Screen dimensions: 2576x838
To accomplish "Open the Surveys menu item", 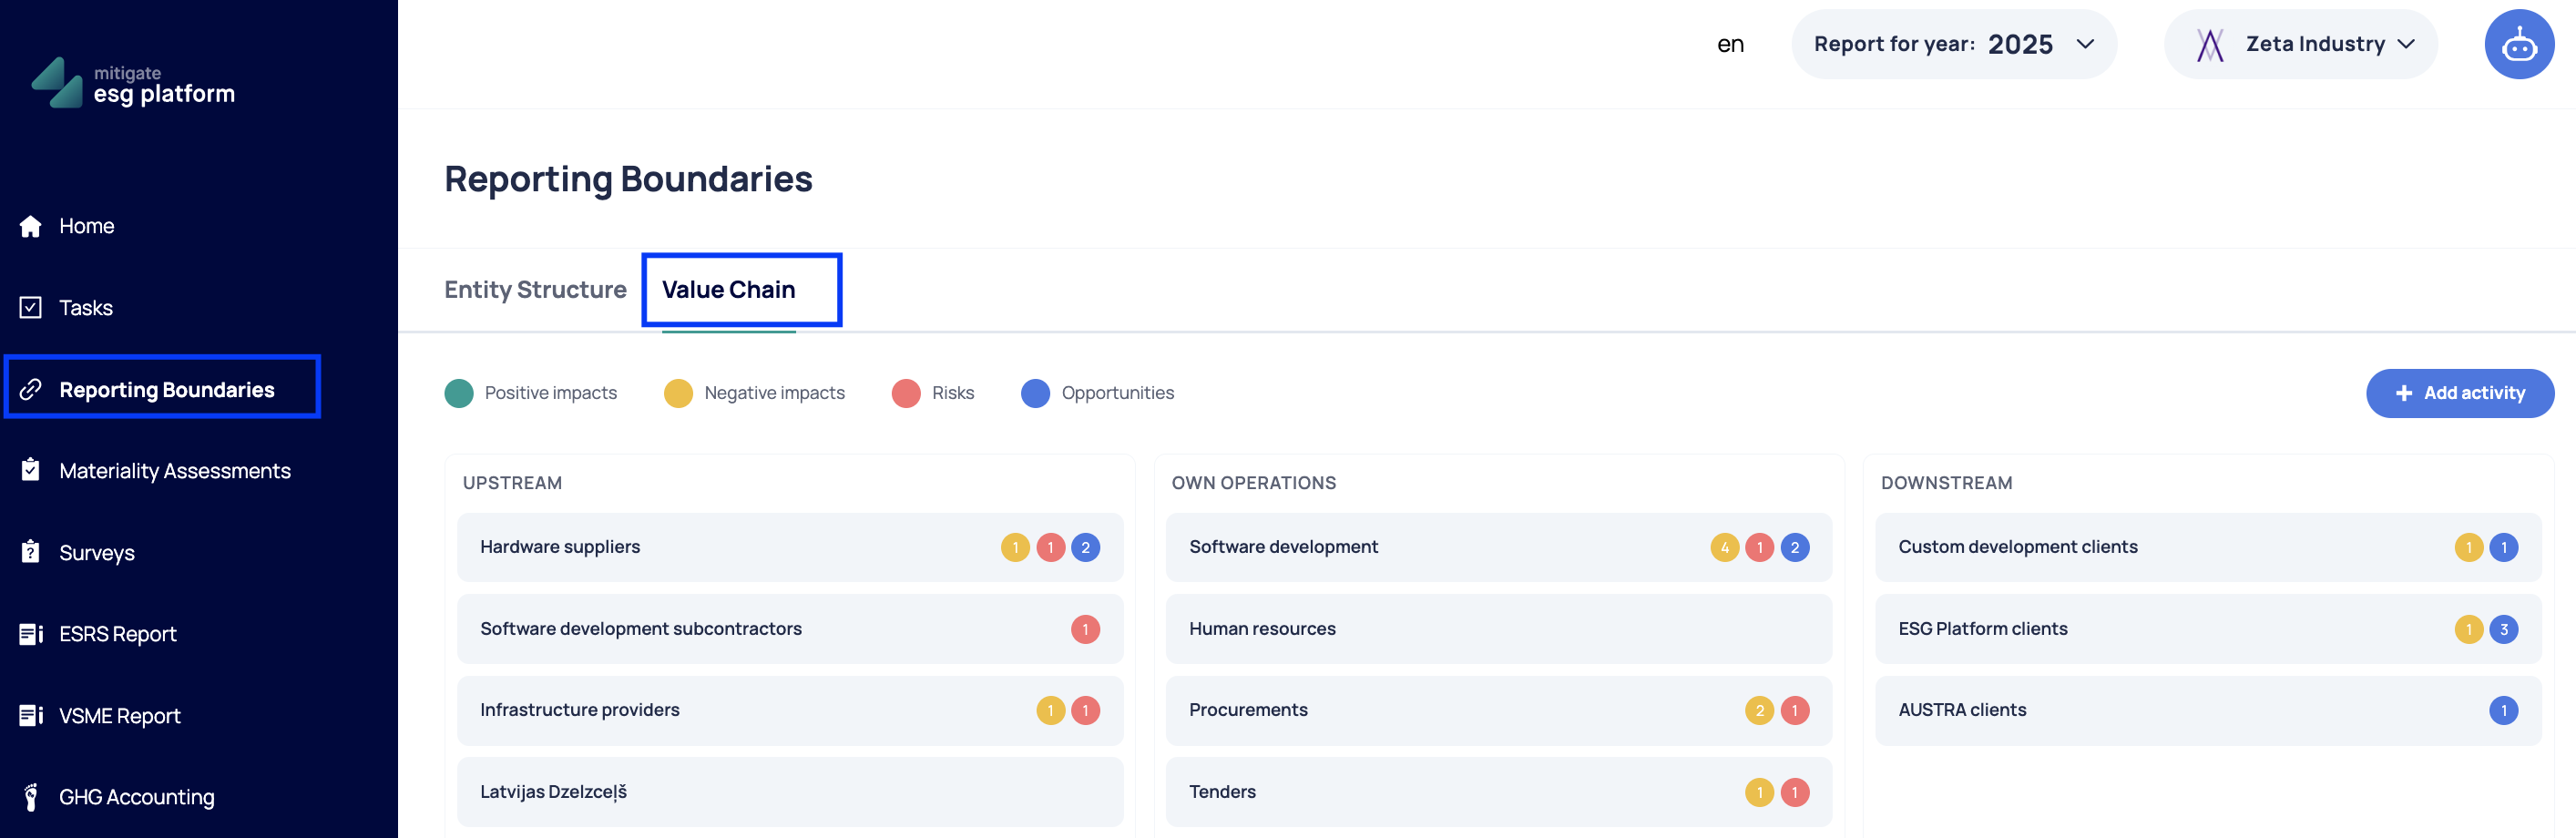I will pos(97,552).
